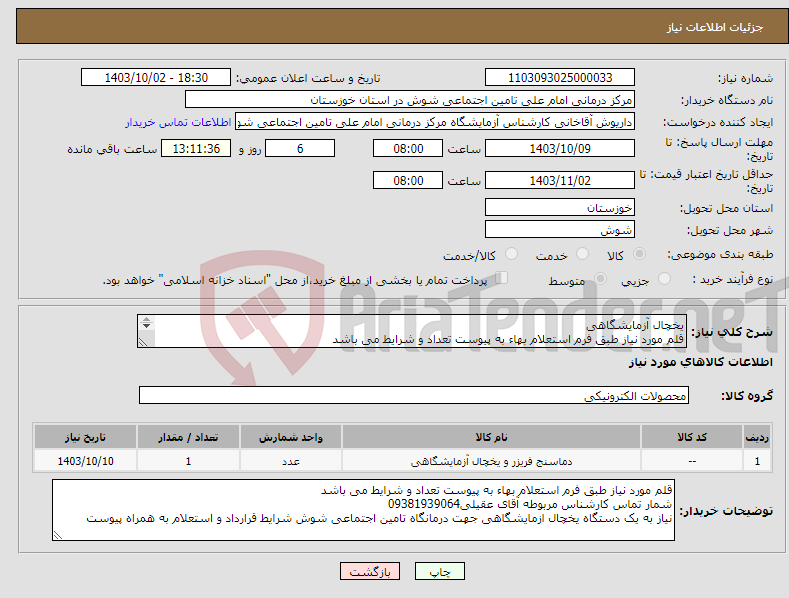Screen dimensions: 789x598
Task: Select the خدمت radio button
Action: coord(582,254)
